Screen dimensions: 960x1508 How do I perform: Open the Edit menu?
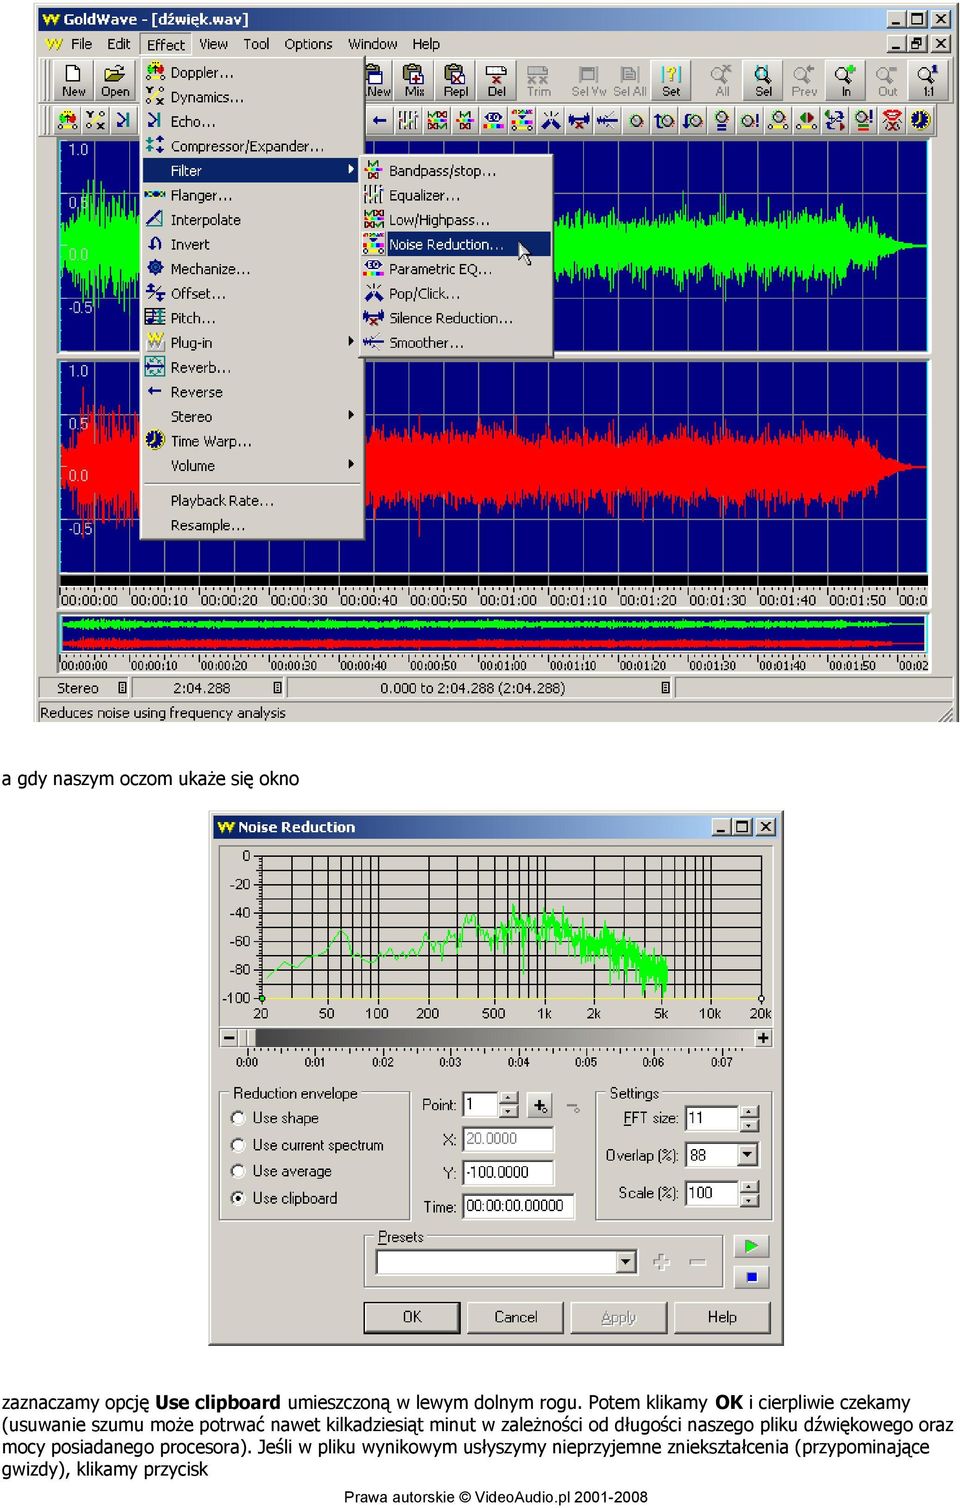pyautogui.click(x=119, y=44)
